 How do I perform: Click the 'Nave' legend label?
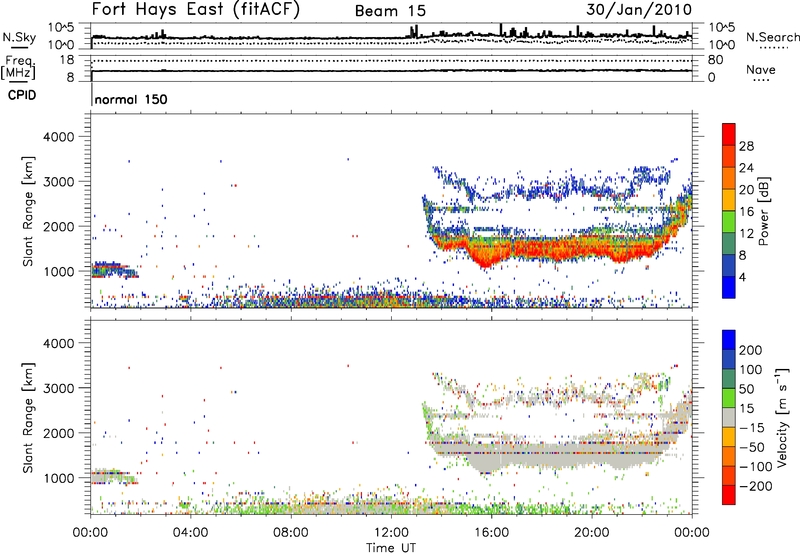(761, 70)
